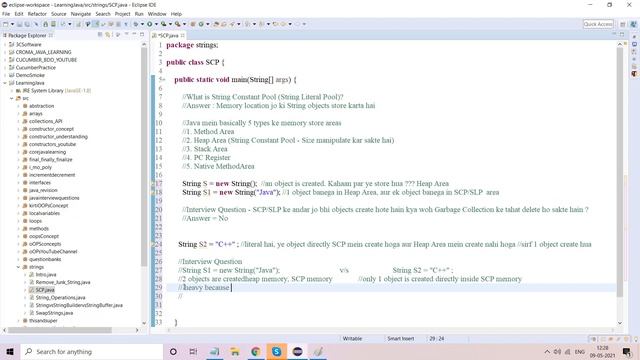Open the Run configurations dropdown arrow
Screen dimensions: 640x360
tap(156, 24)
